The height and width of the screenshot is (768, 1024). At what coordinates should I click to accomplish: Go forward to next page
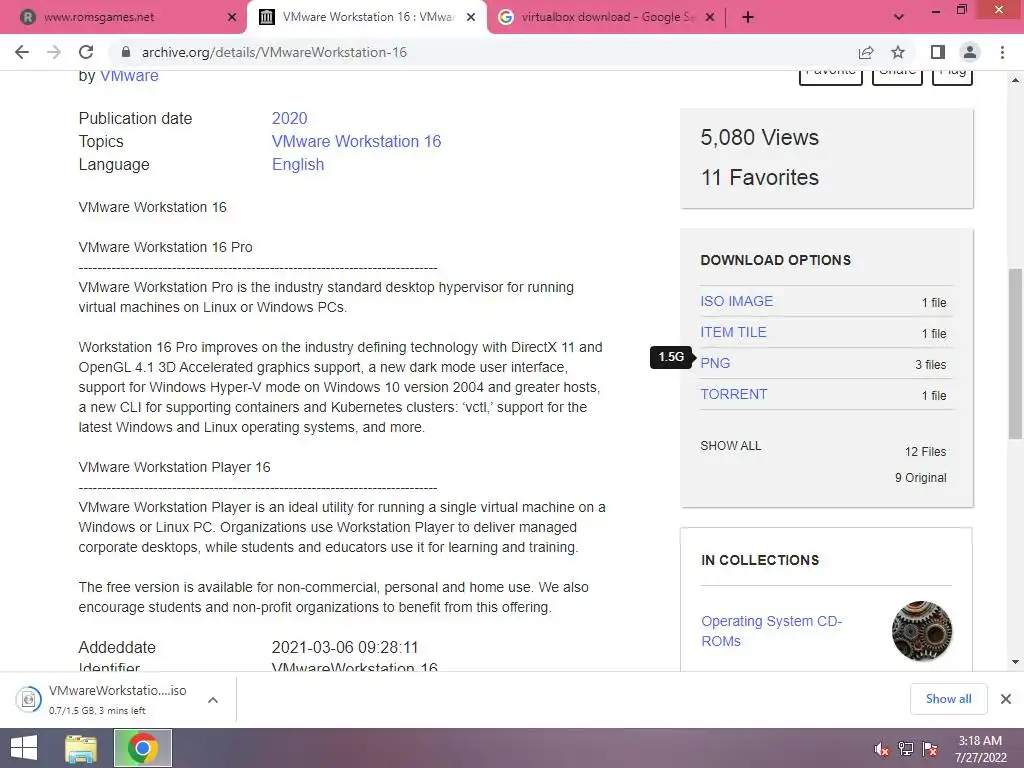(54, 52)
